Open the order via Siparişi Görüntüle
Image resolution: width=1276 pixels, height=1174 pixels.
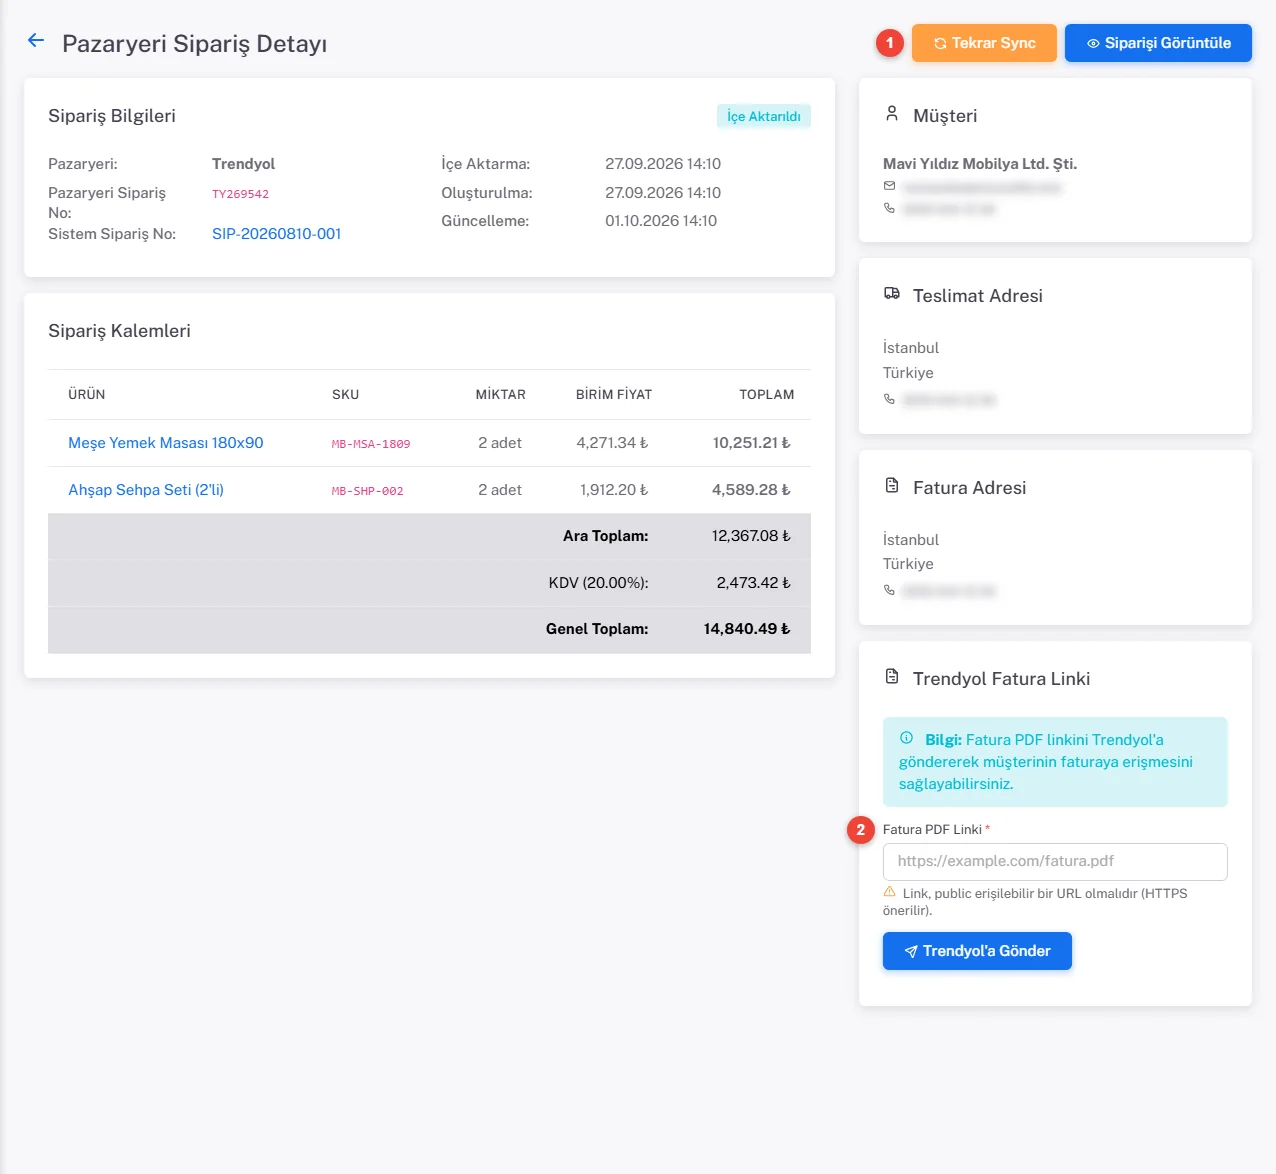(1158, 43)
